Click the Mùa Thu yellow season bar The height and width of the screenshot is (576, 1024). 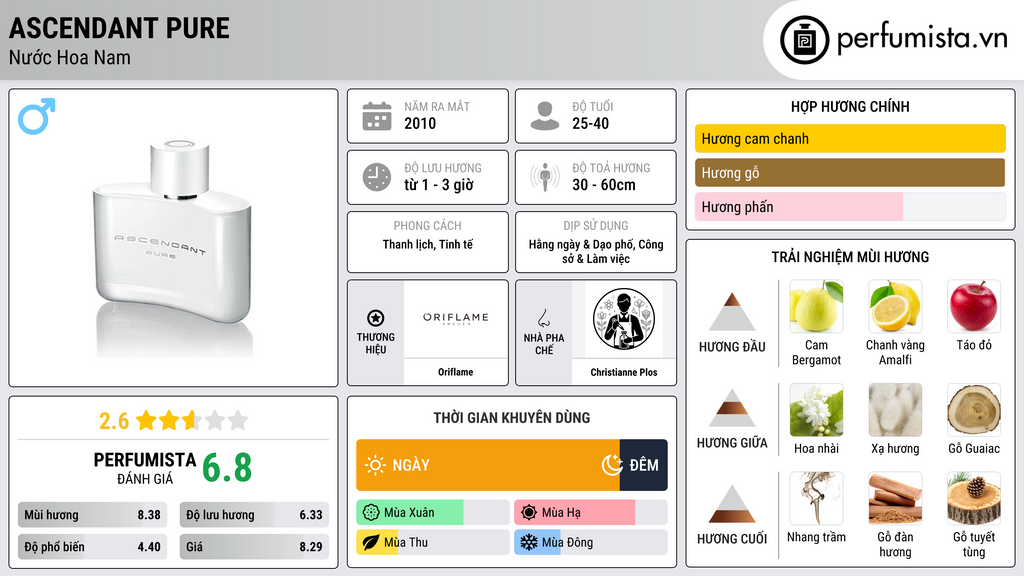(x=377, y=543)
